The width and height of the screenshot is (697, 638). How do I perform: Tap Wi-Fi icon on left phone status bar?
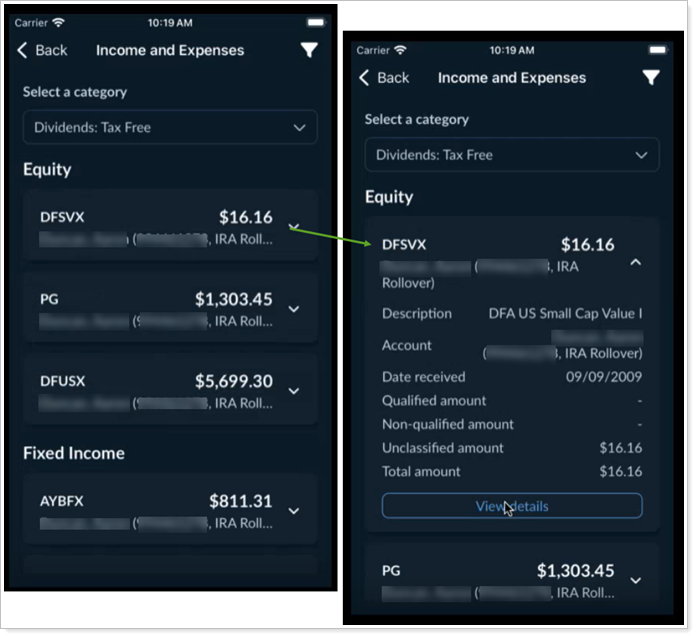pyautogui.click(x=58, y=22)
